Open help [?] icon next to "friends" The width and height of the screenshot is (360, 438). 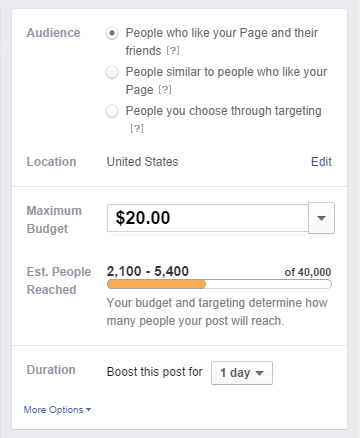pyautogui.click(x=173, y=51)
